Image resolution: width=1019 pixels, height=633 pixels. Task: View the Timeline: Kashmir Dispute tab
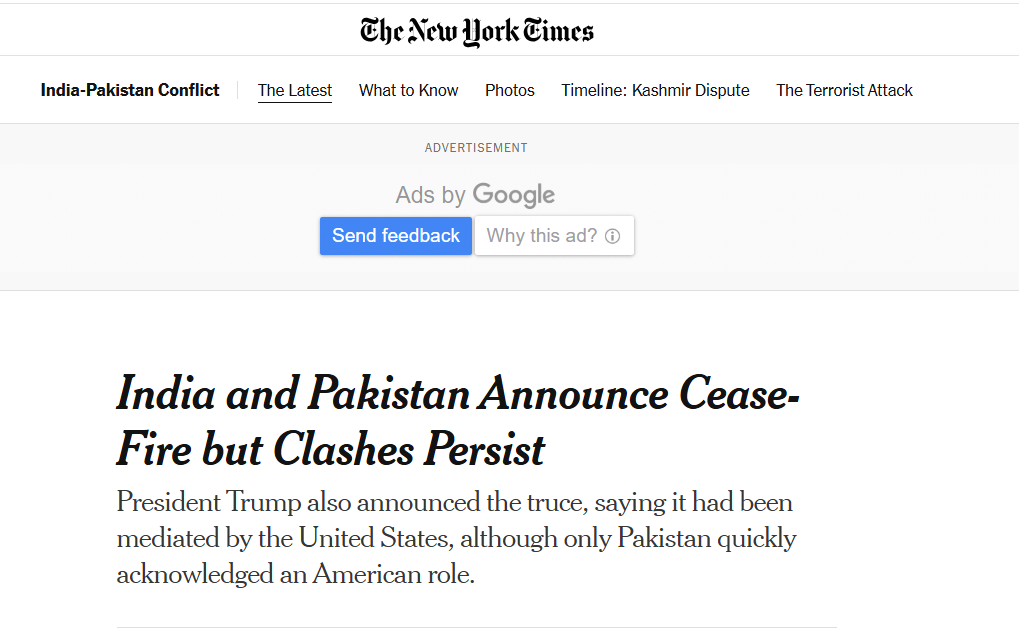click(655, 90)
